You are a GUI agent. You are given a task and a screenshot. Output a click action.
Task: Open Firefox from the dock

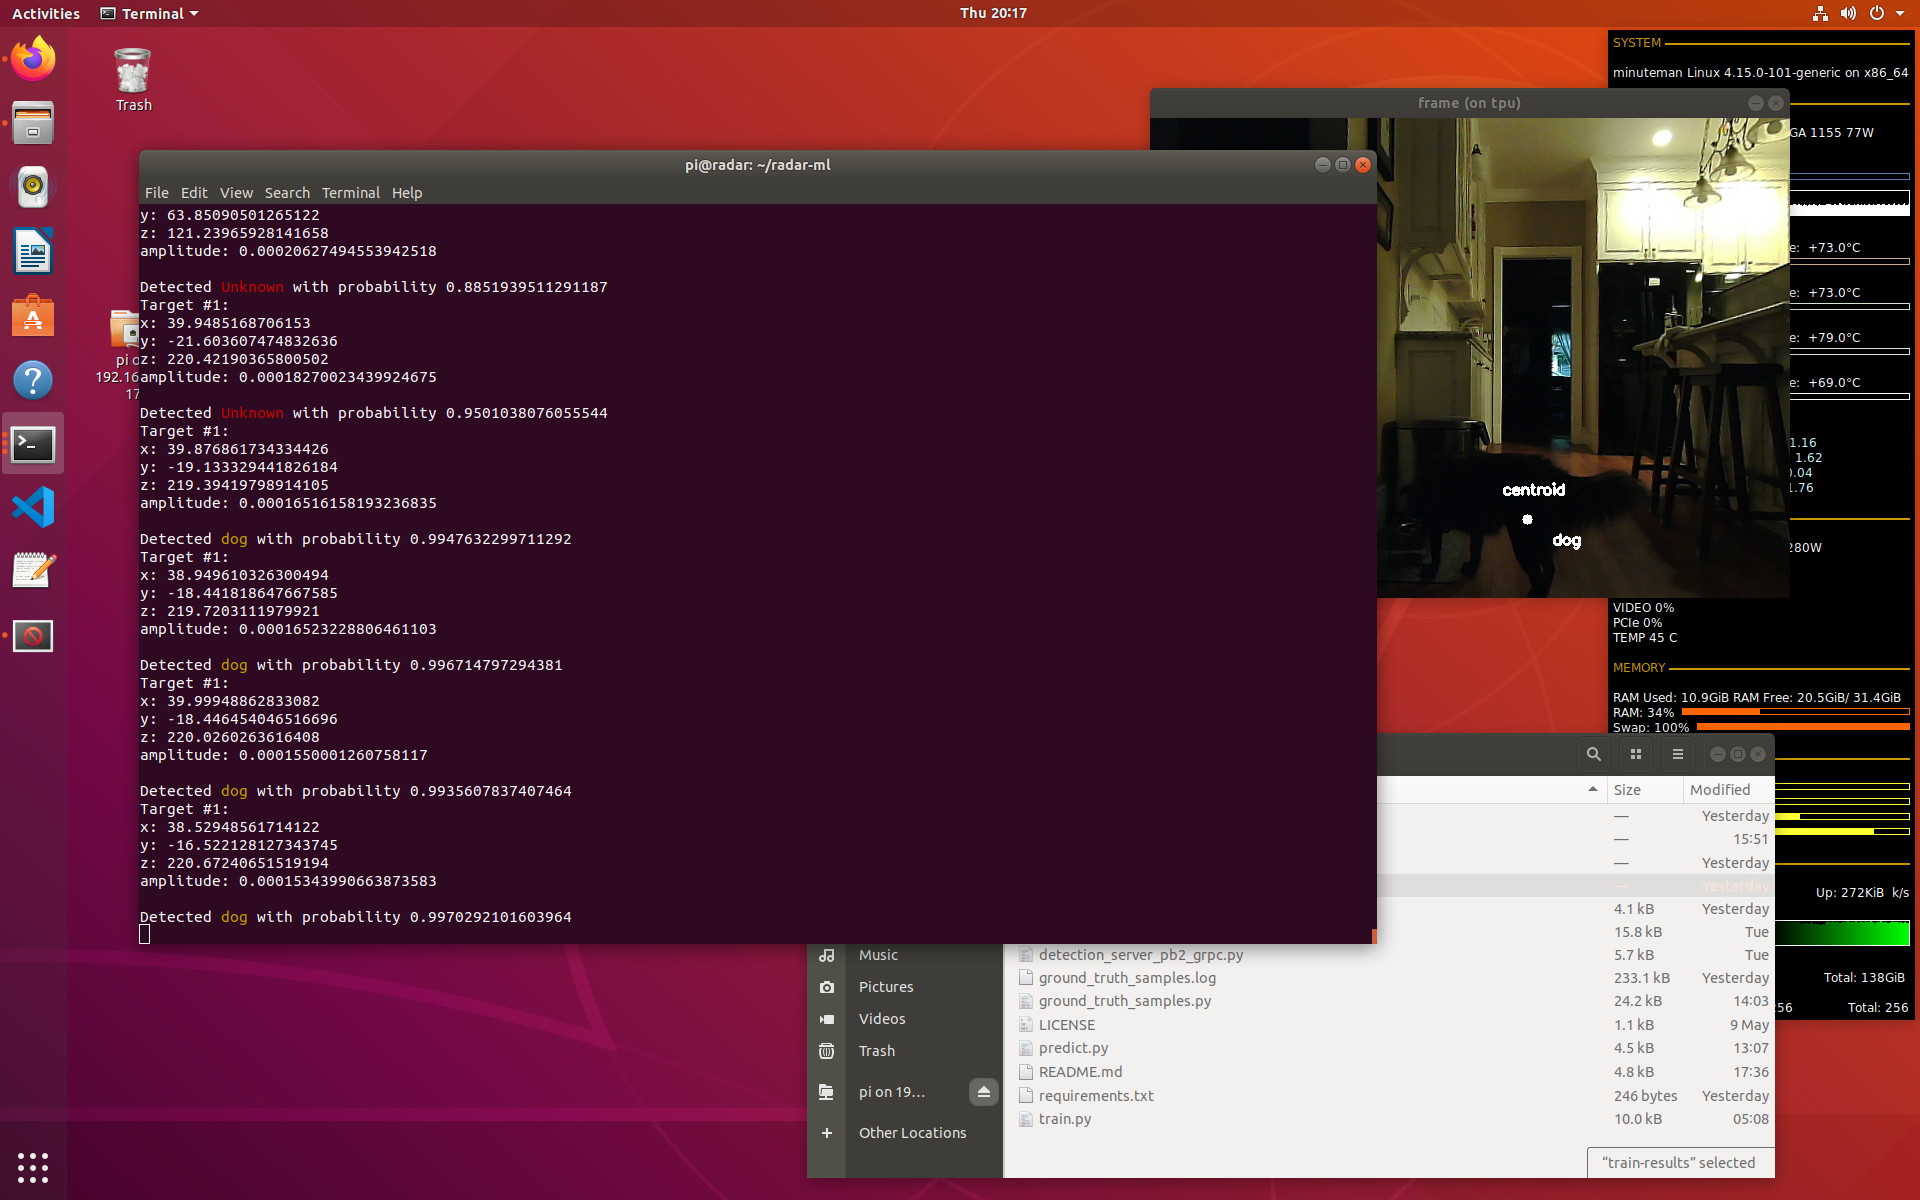(x=33, y=59)
